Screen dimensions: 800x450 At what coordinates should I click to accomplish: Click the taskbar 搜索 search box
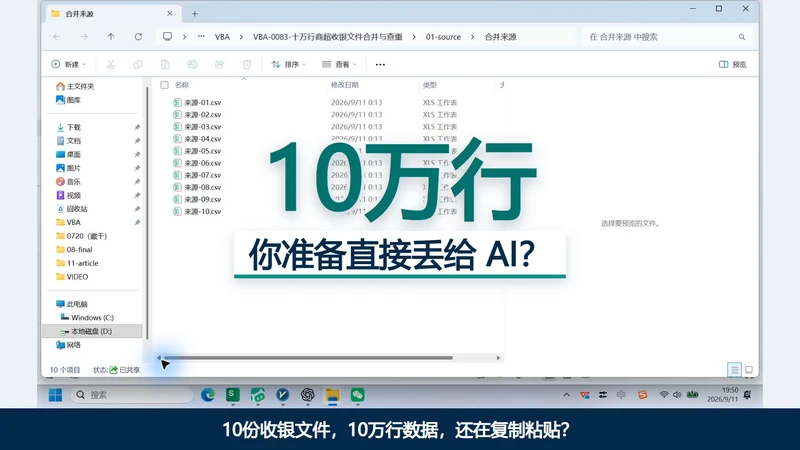tap(132, 395)
